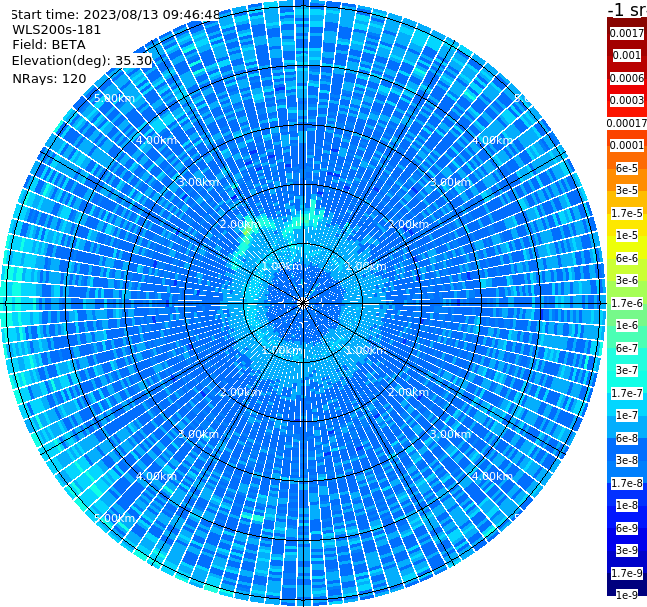
Task: Pick the 3e-7 colorbar value
Action: pyautogui.click(x=627, y=370)
